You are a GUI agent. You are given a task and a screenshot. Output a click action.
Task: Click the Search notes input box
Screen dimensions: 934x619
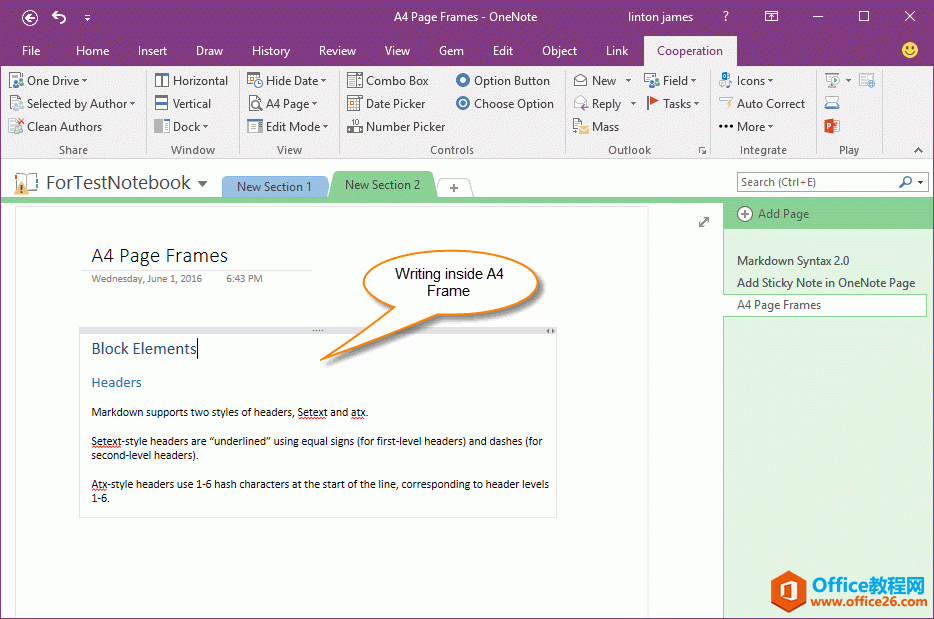[817, 182]
